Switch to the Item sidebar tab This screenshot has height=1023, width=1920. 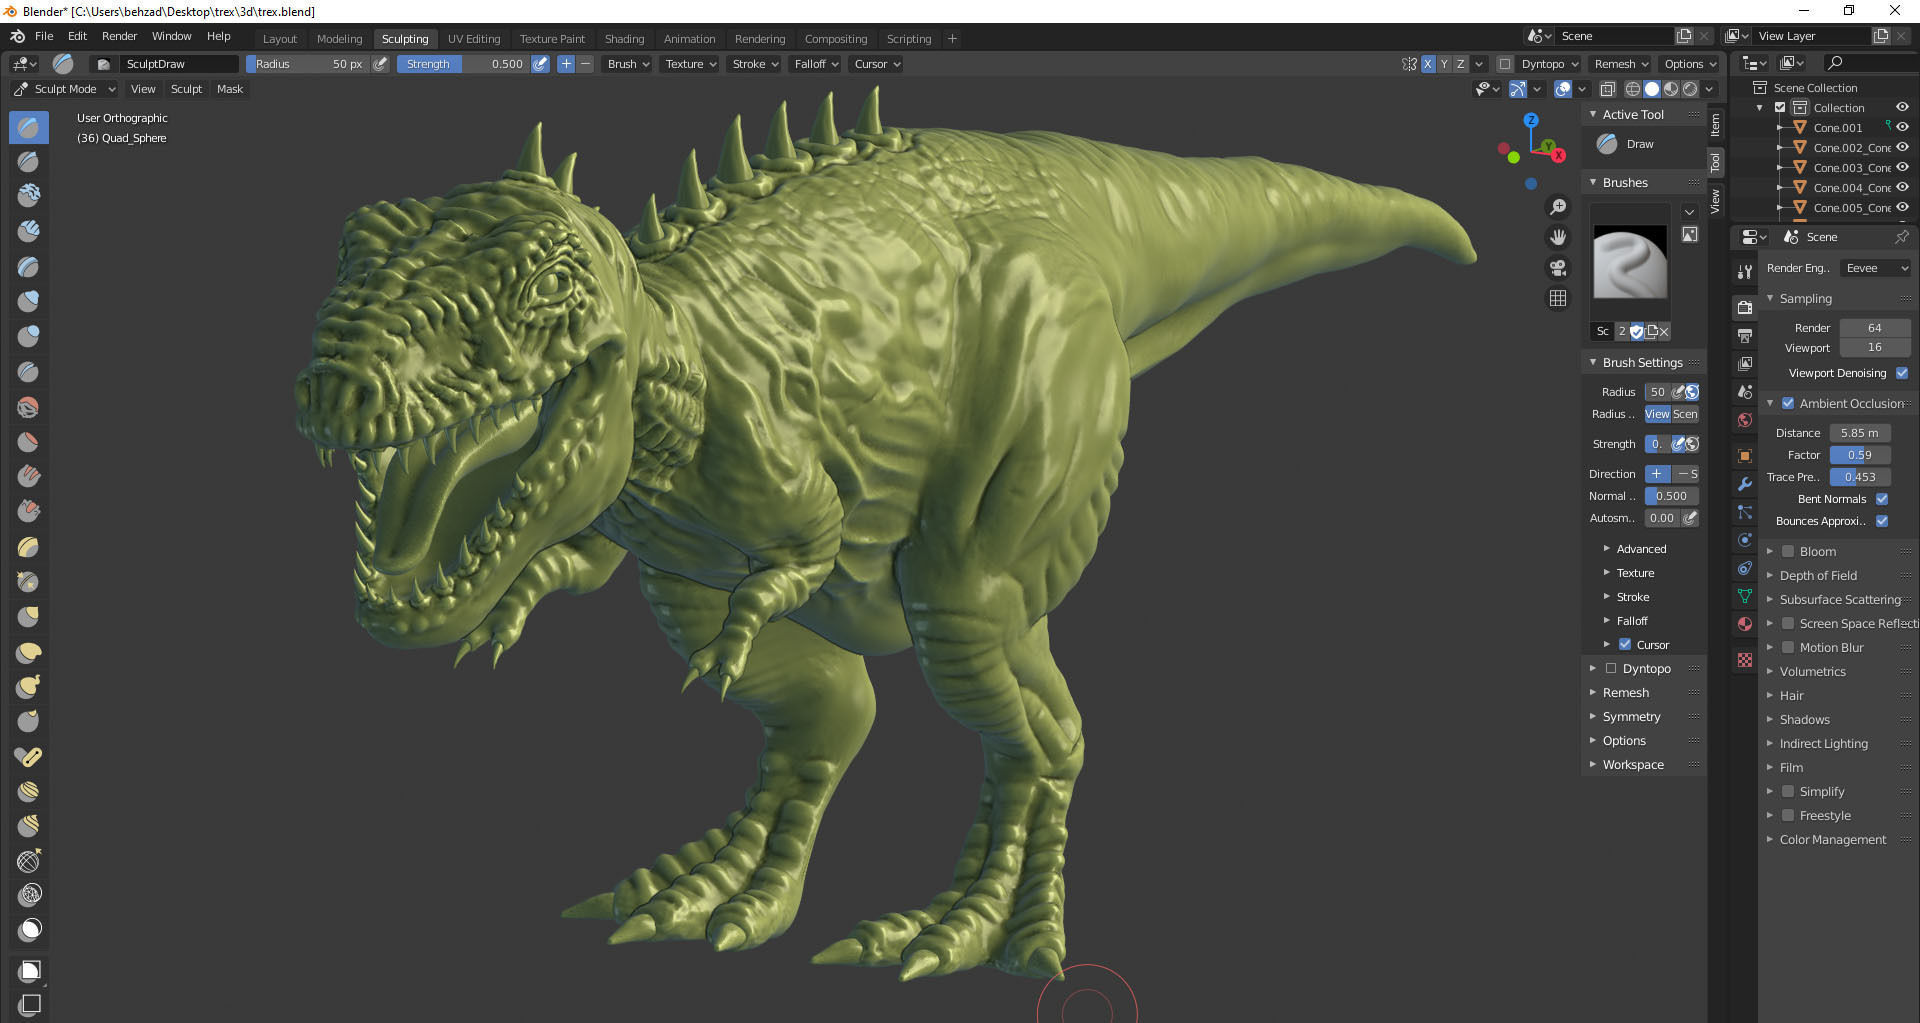(x=1715, y=124)
